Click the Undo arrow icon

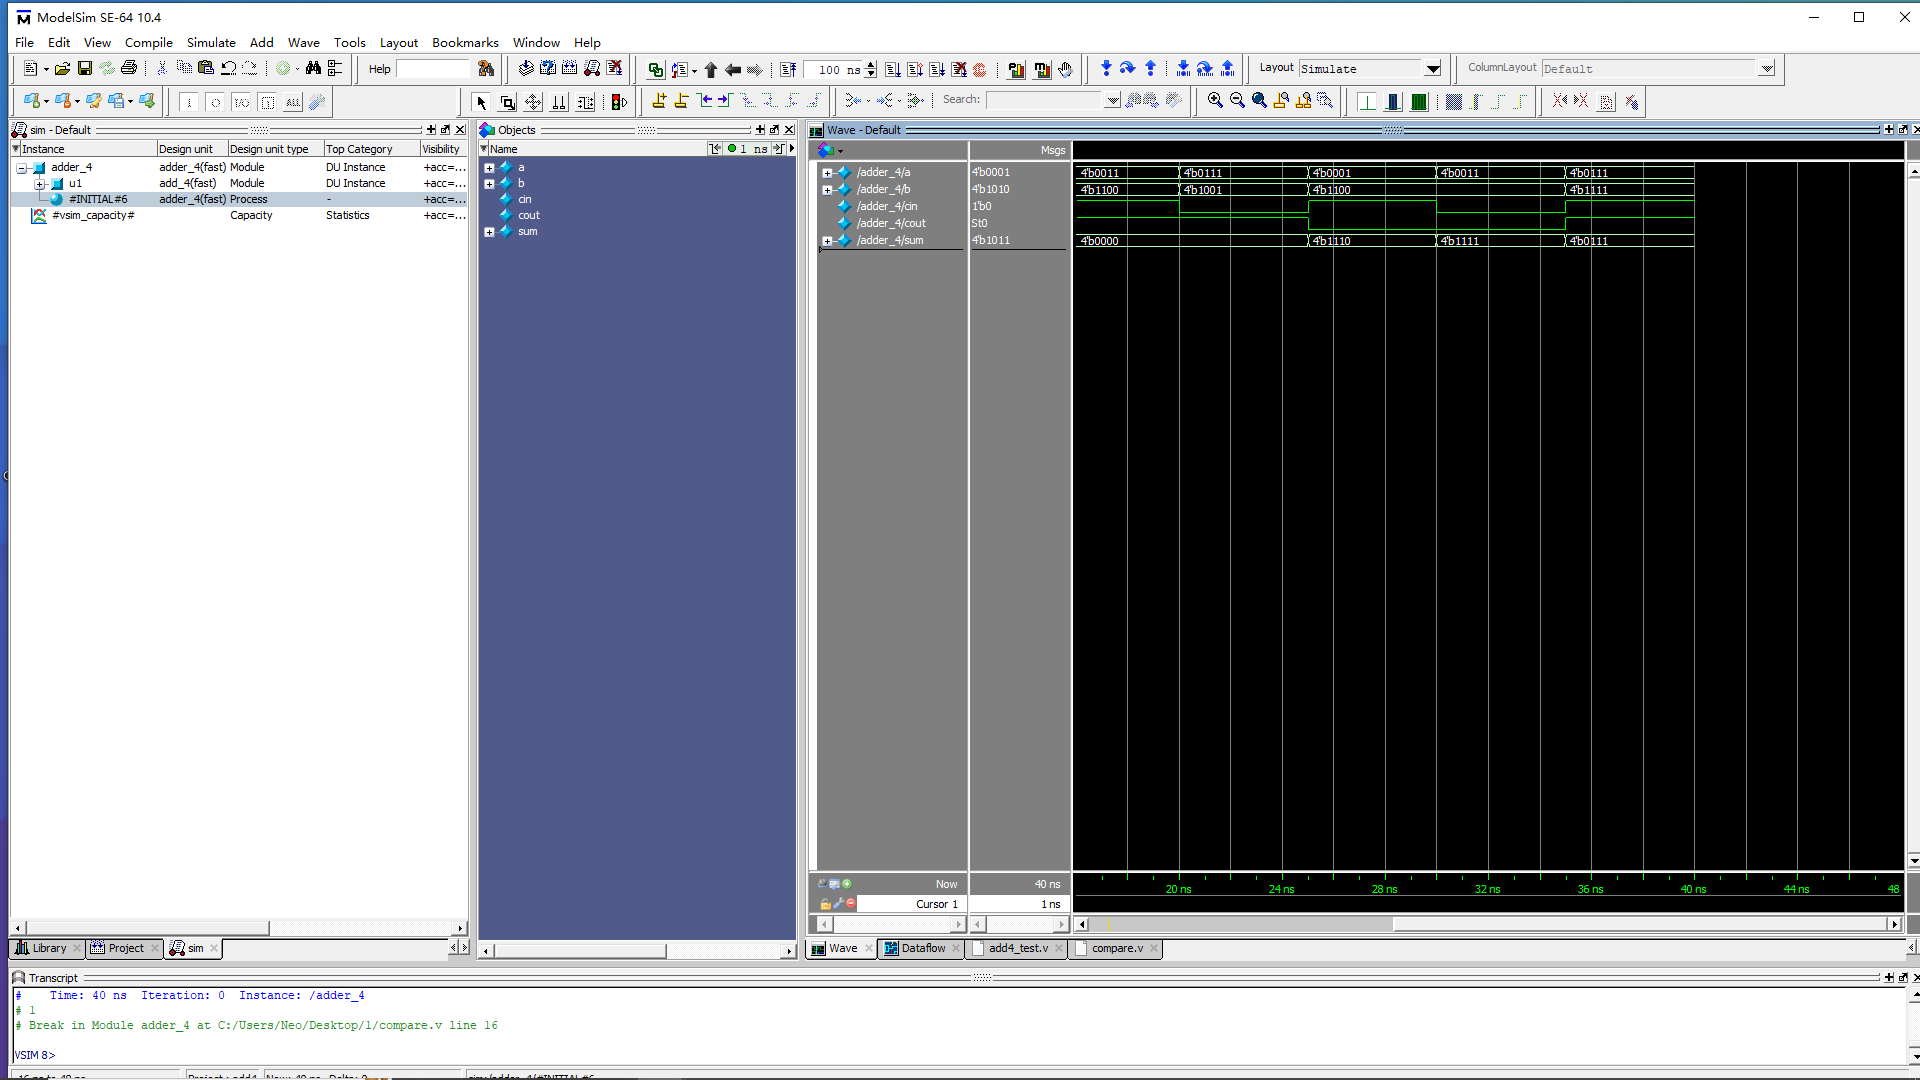point(229,69)
